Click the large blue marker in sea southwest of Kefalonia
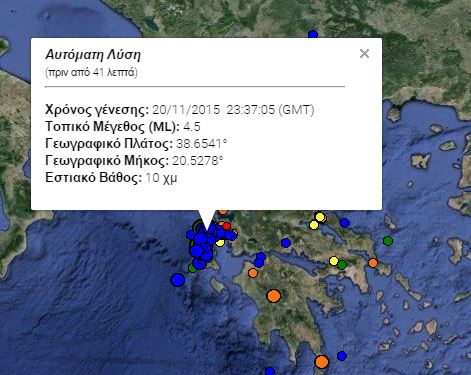Viewport: 471px width, 375px height. [x=178, y=280]
